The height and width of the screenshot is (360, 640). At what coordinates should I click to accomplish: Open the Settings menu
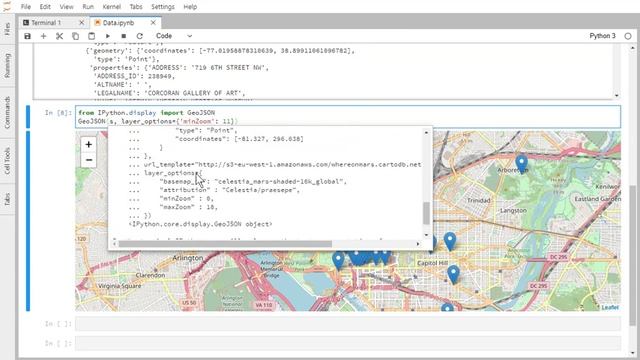tap(162, 7)
